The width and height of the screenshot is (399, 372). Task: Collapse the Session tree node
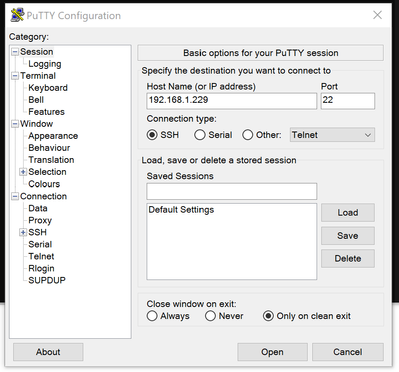[x=15, y=52]
